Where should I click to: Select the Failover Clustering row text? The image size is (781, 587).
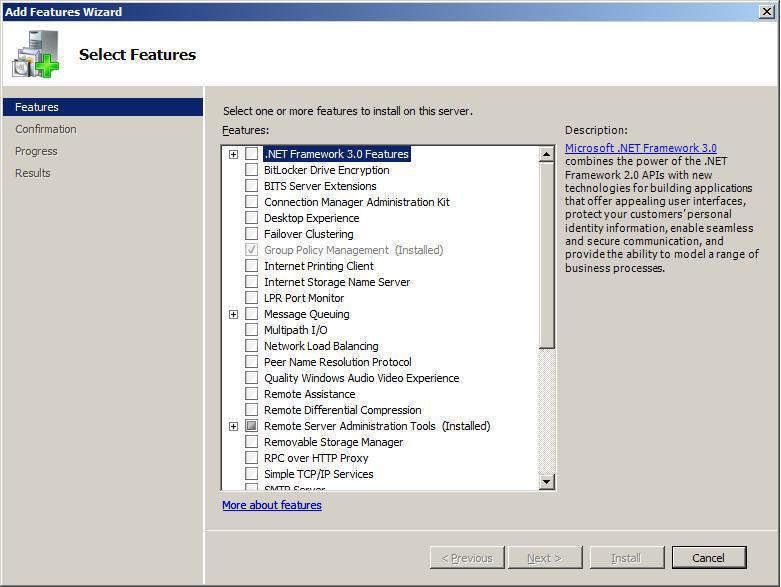click(x=308, y=234)
